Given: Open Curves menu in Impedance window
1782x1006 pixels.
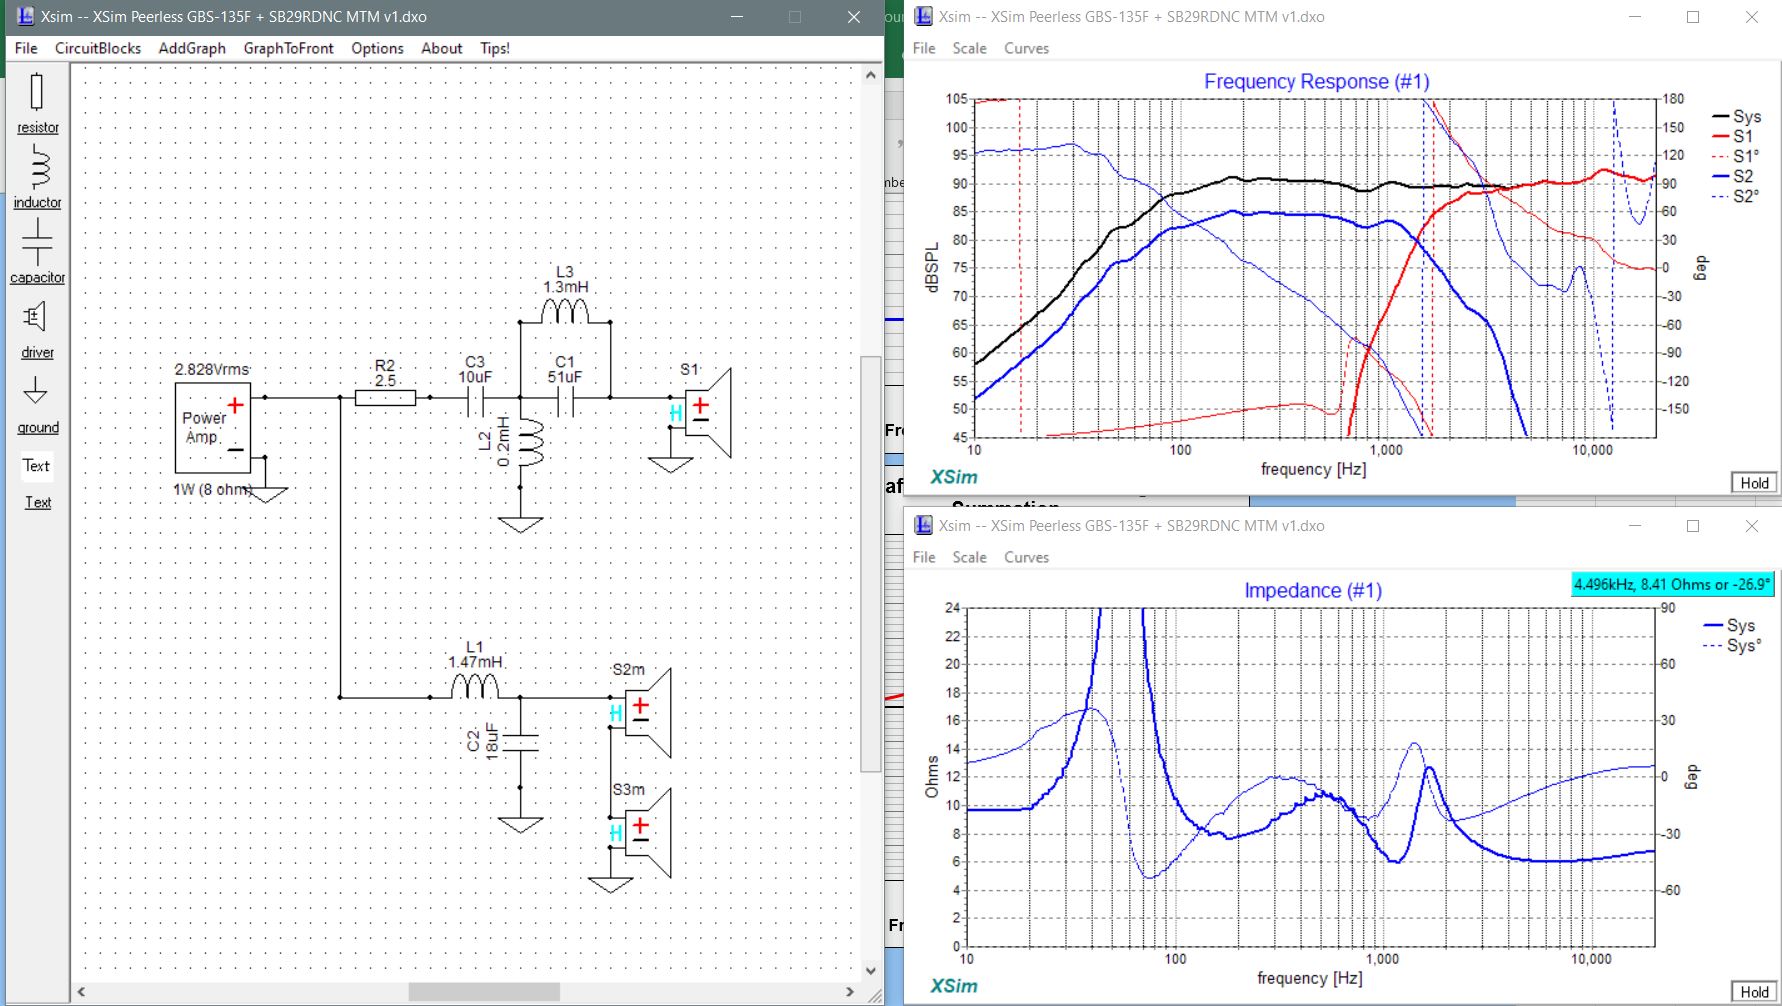Looking at the screenshot, I should pos(1026,557).
